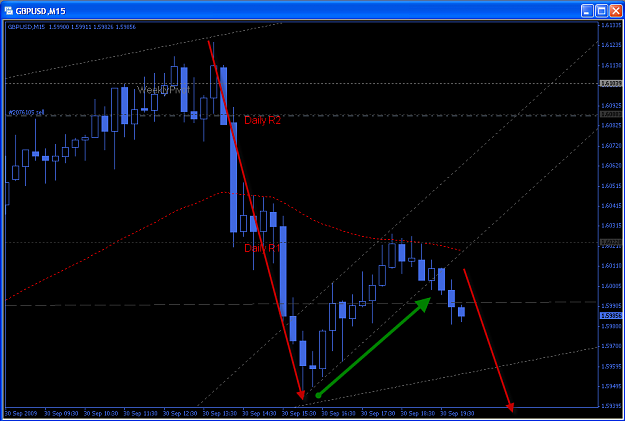625x421 pixels.
Task: Click the 1.60005 price axis label
Action: [x=611, y=286]
